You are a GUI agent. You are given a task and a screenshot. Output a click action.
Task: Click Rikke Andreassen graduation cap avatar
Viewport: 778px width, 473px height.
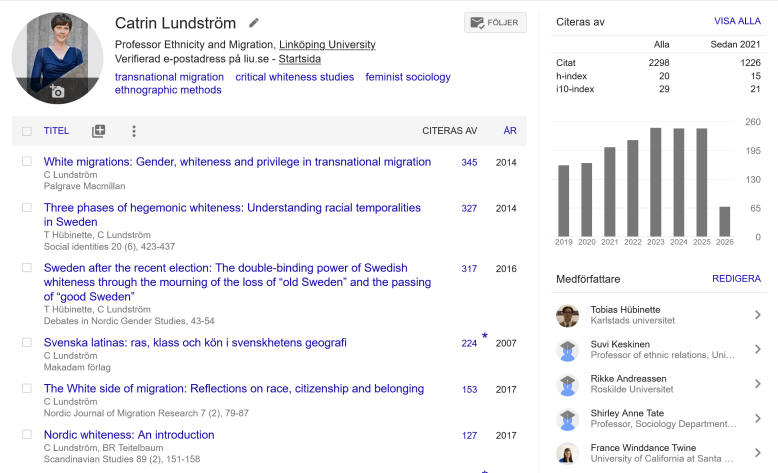(568, 384)
